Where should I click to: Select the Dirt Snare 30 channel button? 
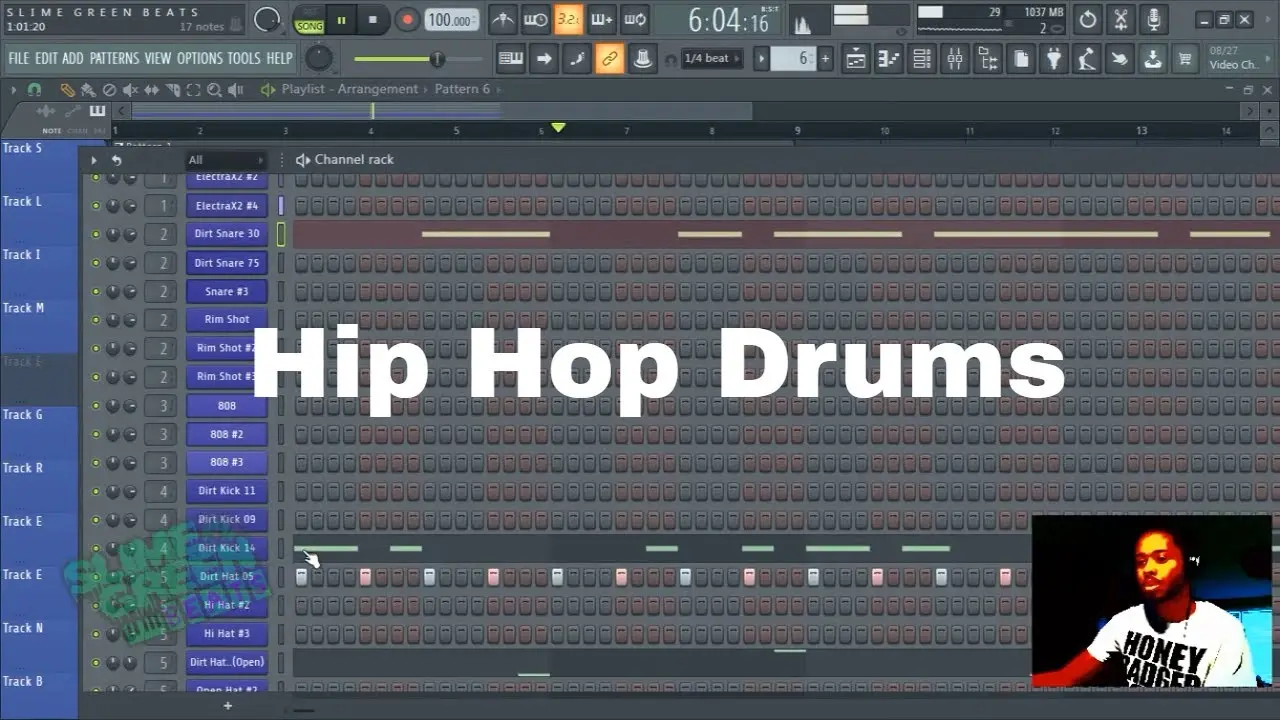[226, 234]
